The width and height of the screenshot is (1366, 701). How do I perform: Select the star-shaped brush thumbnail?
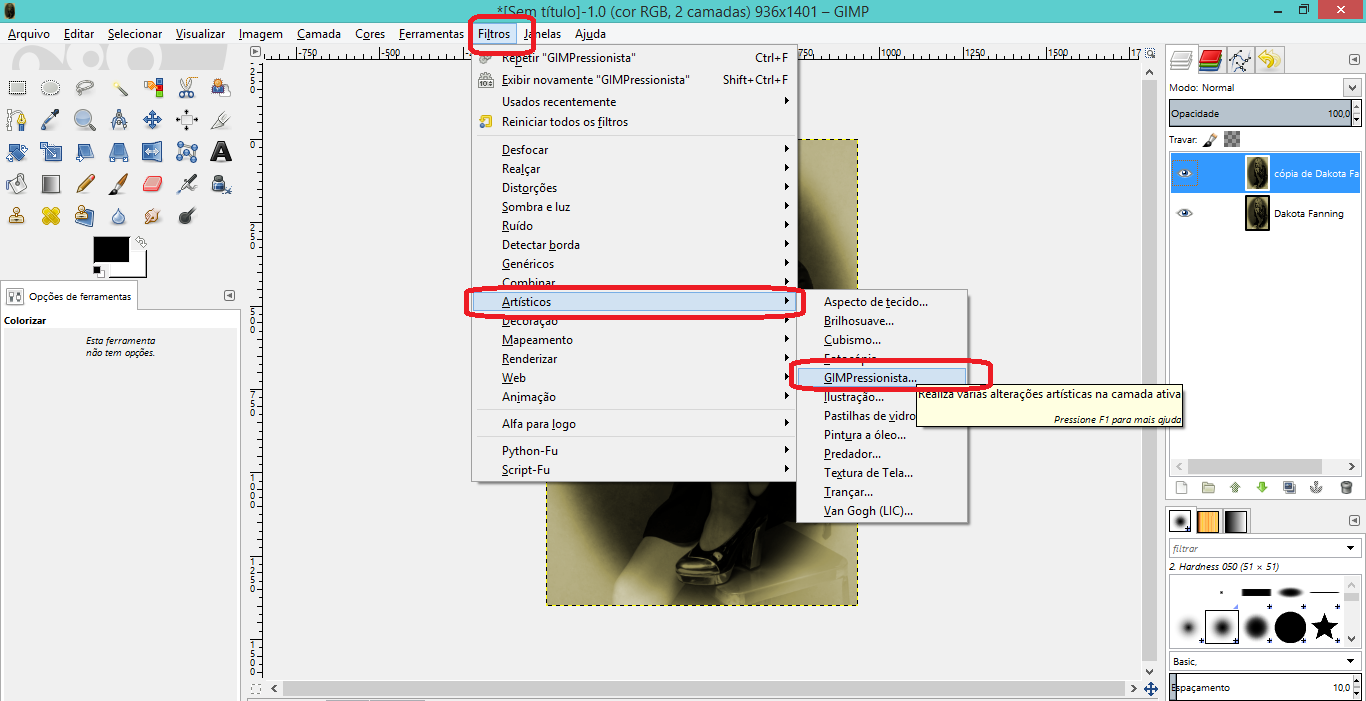(x=1324, y=628)
